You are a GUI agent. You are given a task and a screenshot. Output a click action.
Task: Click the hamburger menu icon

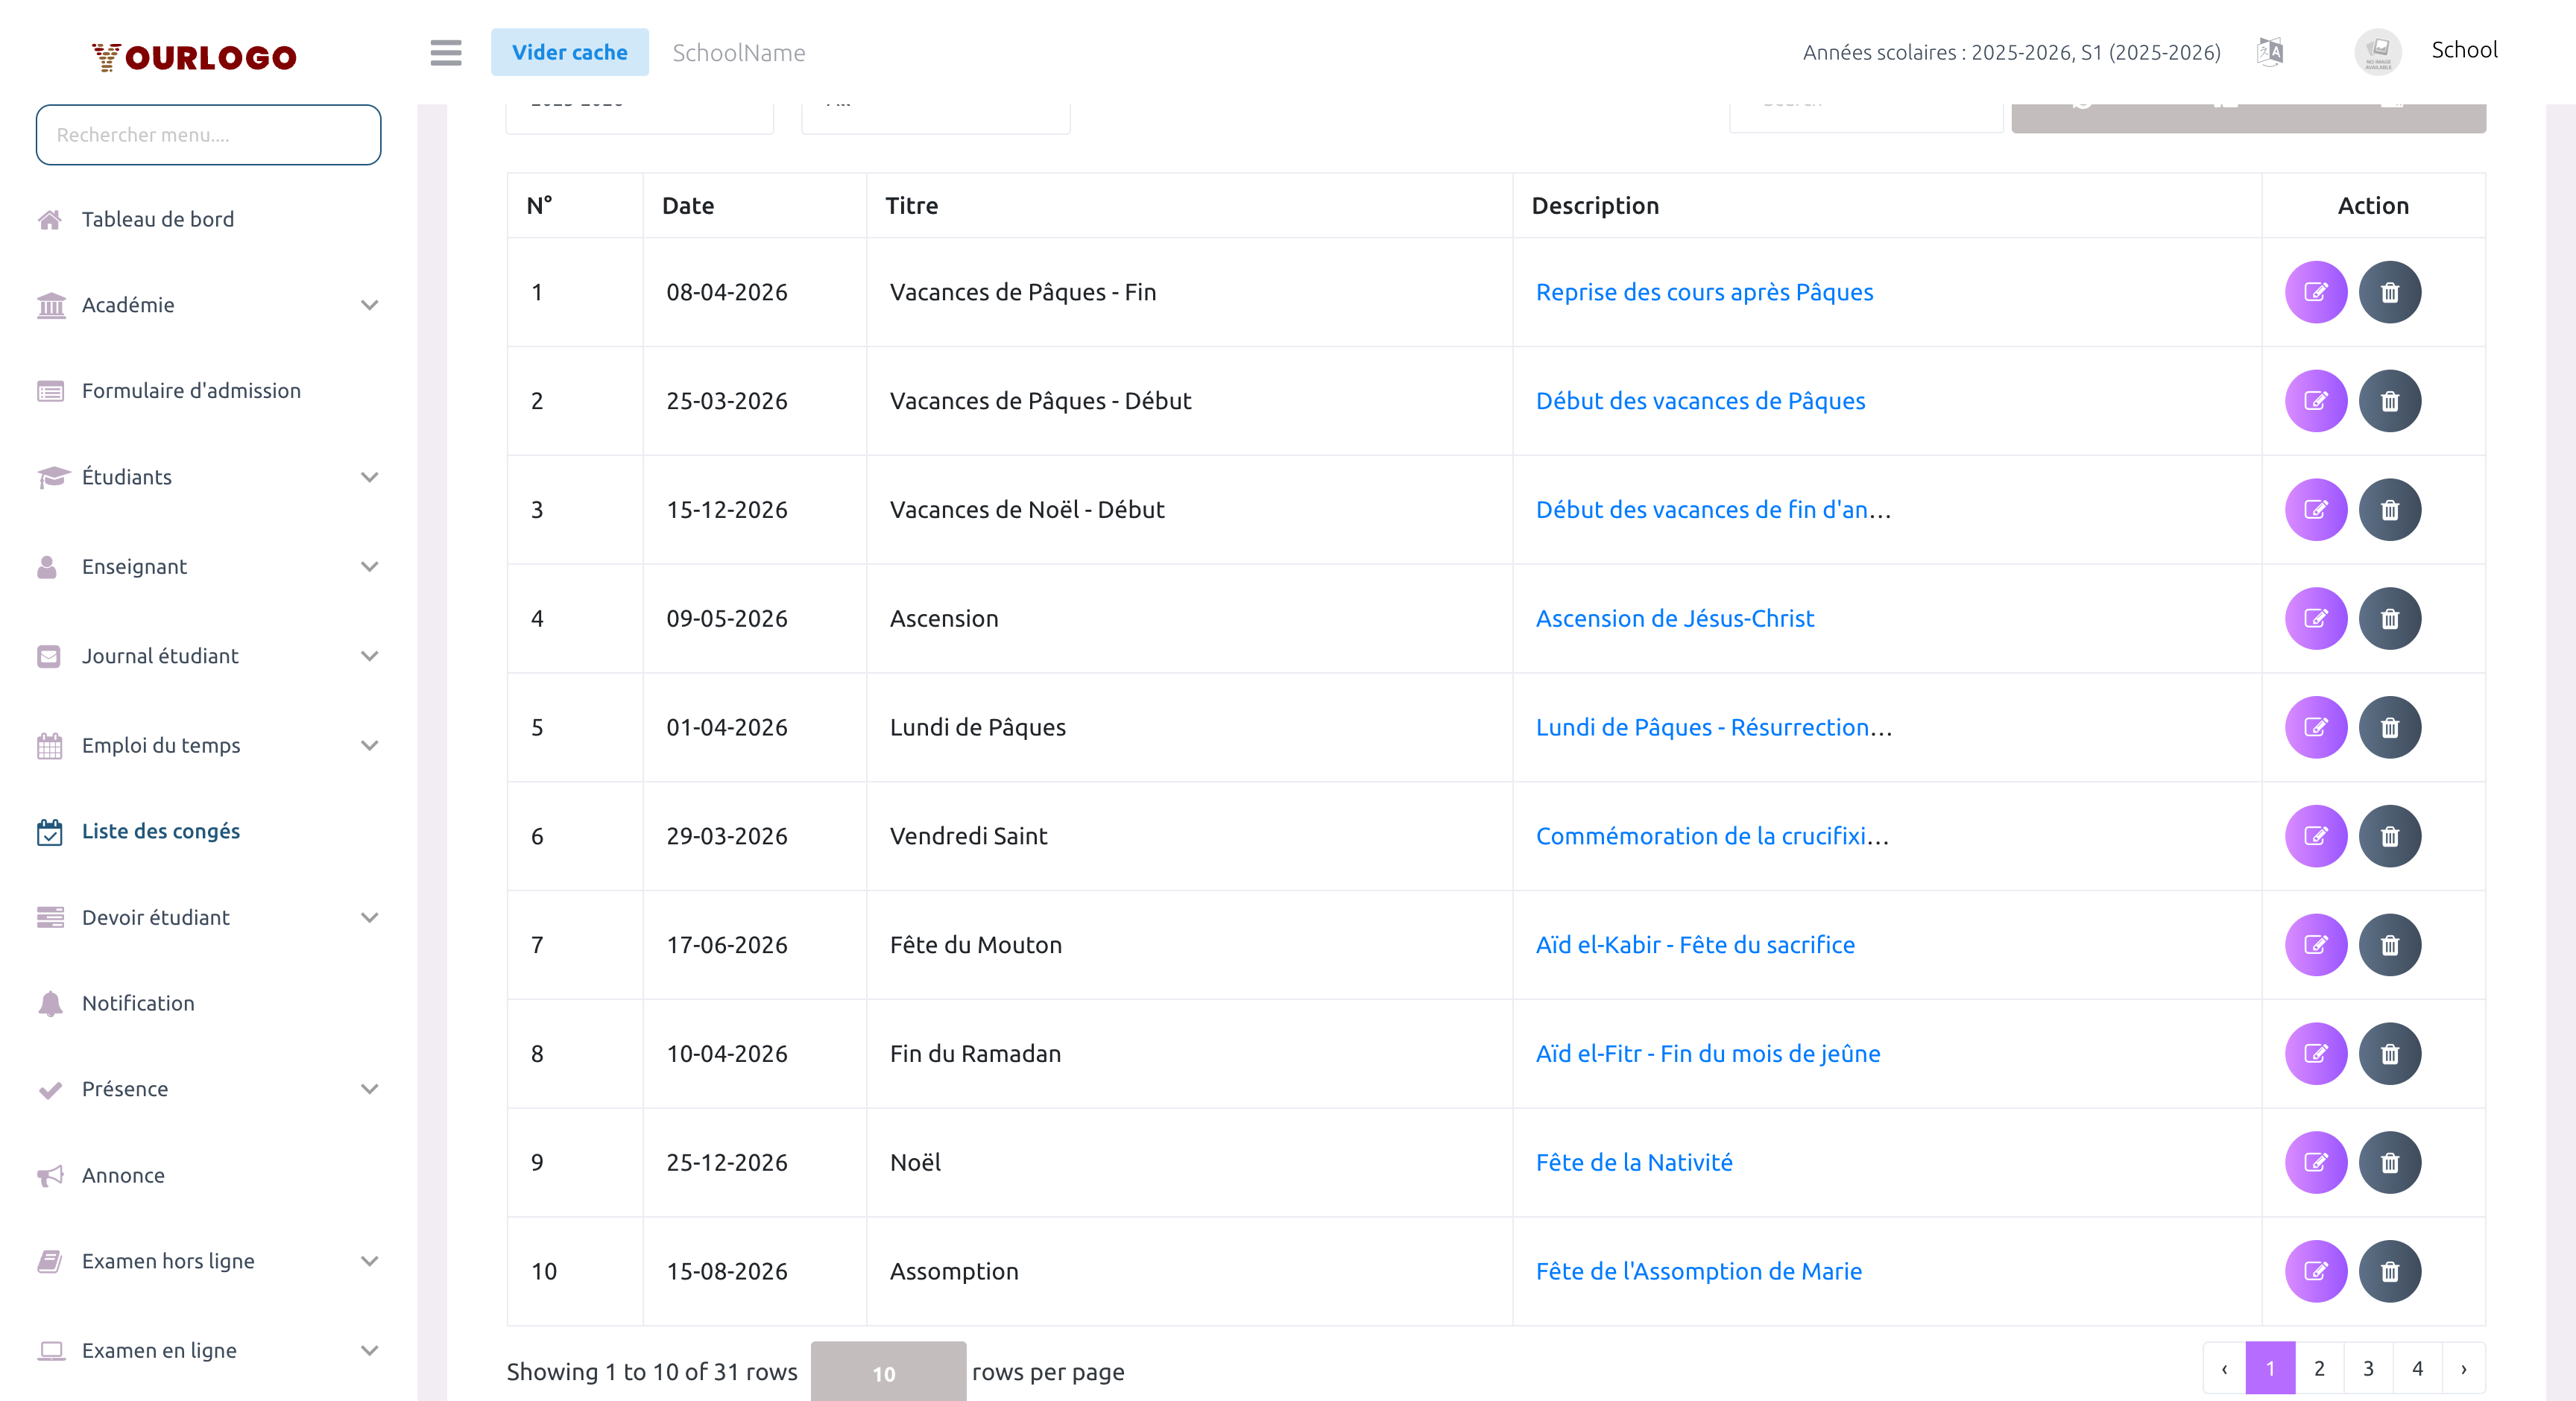[x=446, y=52]
